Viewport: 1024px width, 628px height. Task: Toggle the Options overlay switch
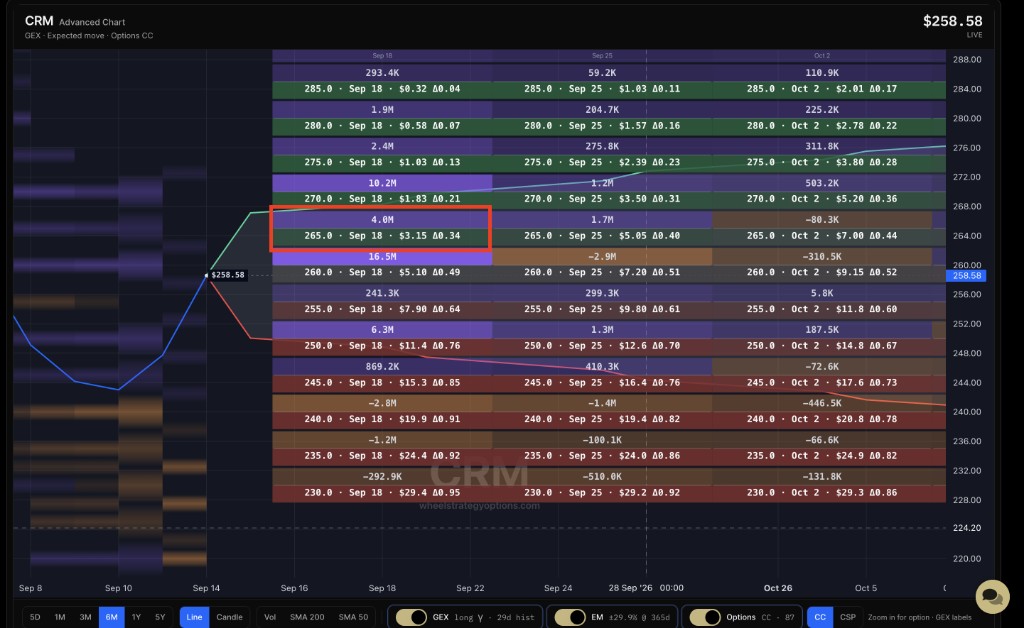tap(705, 617)
